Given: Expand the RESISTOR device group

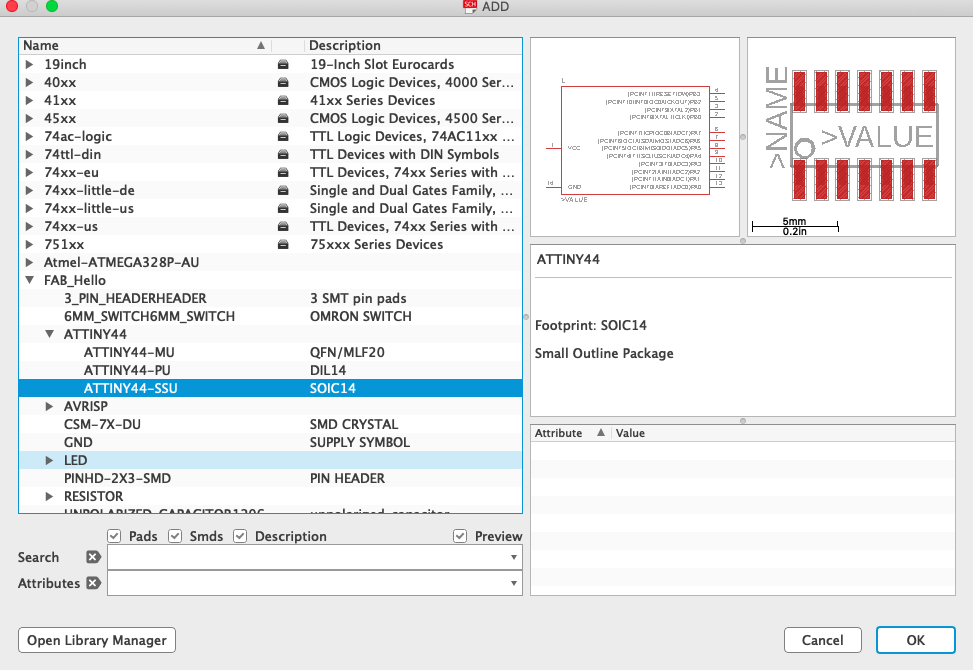Looking at the screenshot, I should coord(49,496).
